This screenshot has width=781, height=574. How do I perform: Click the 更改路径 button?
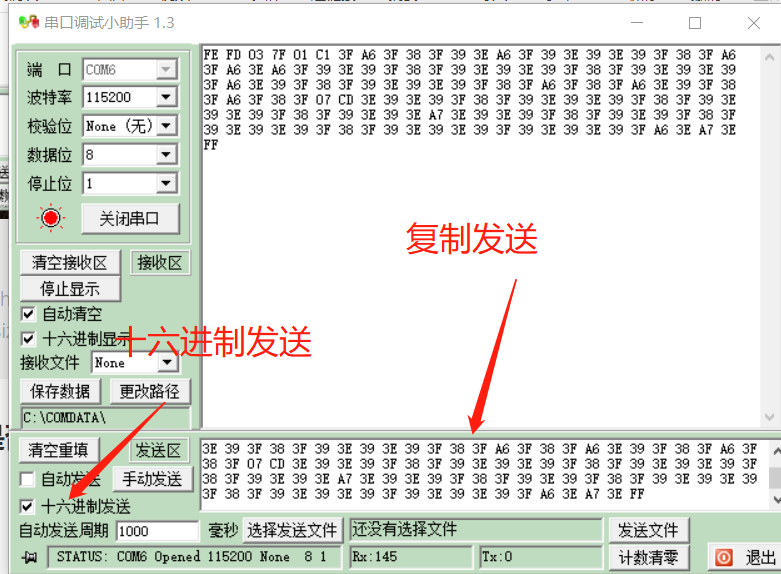(149, 391)
